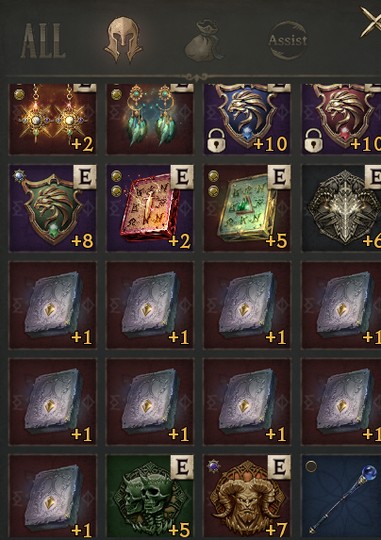Viewport: 381px width, 540px height.
Task: Select the gray book below the green tome
Action: 247,305
